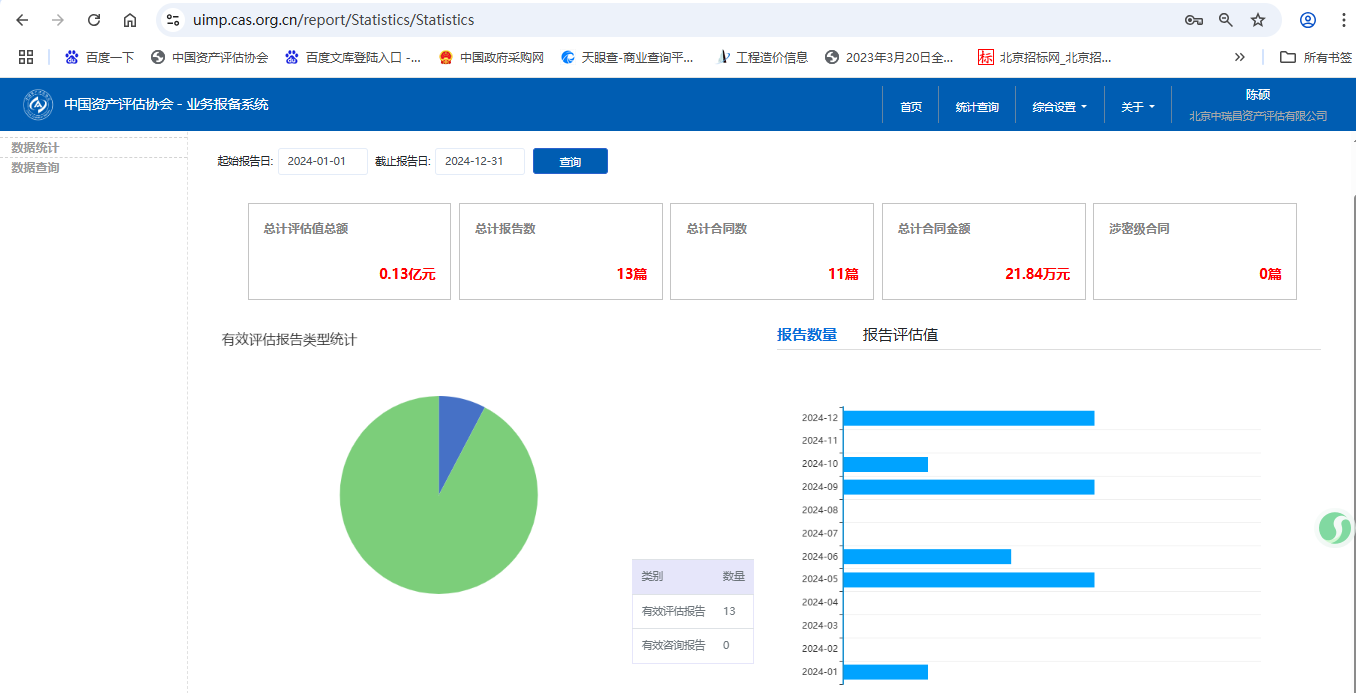Click the green floating assistant icon
Viewport: 1356px width, 693px height.
(1334, 527)
